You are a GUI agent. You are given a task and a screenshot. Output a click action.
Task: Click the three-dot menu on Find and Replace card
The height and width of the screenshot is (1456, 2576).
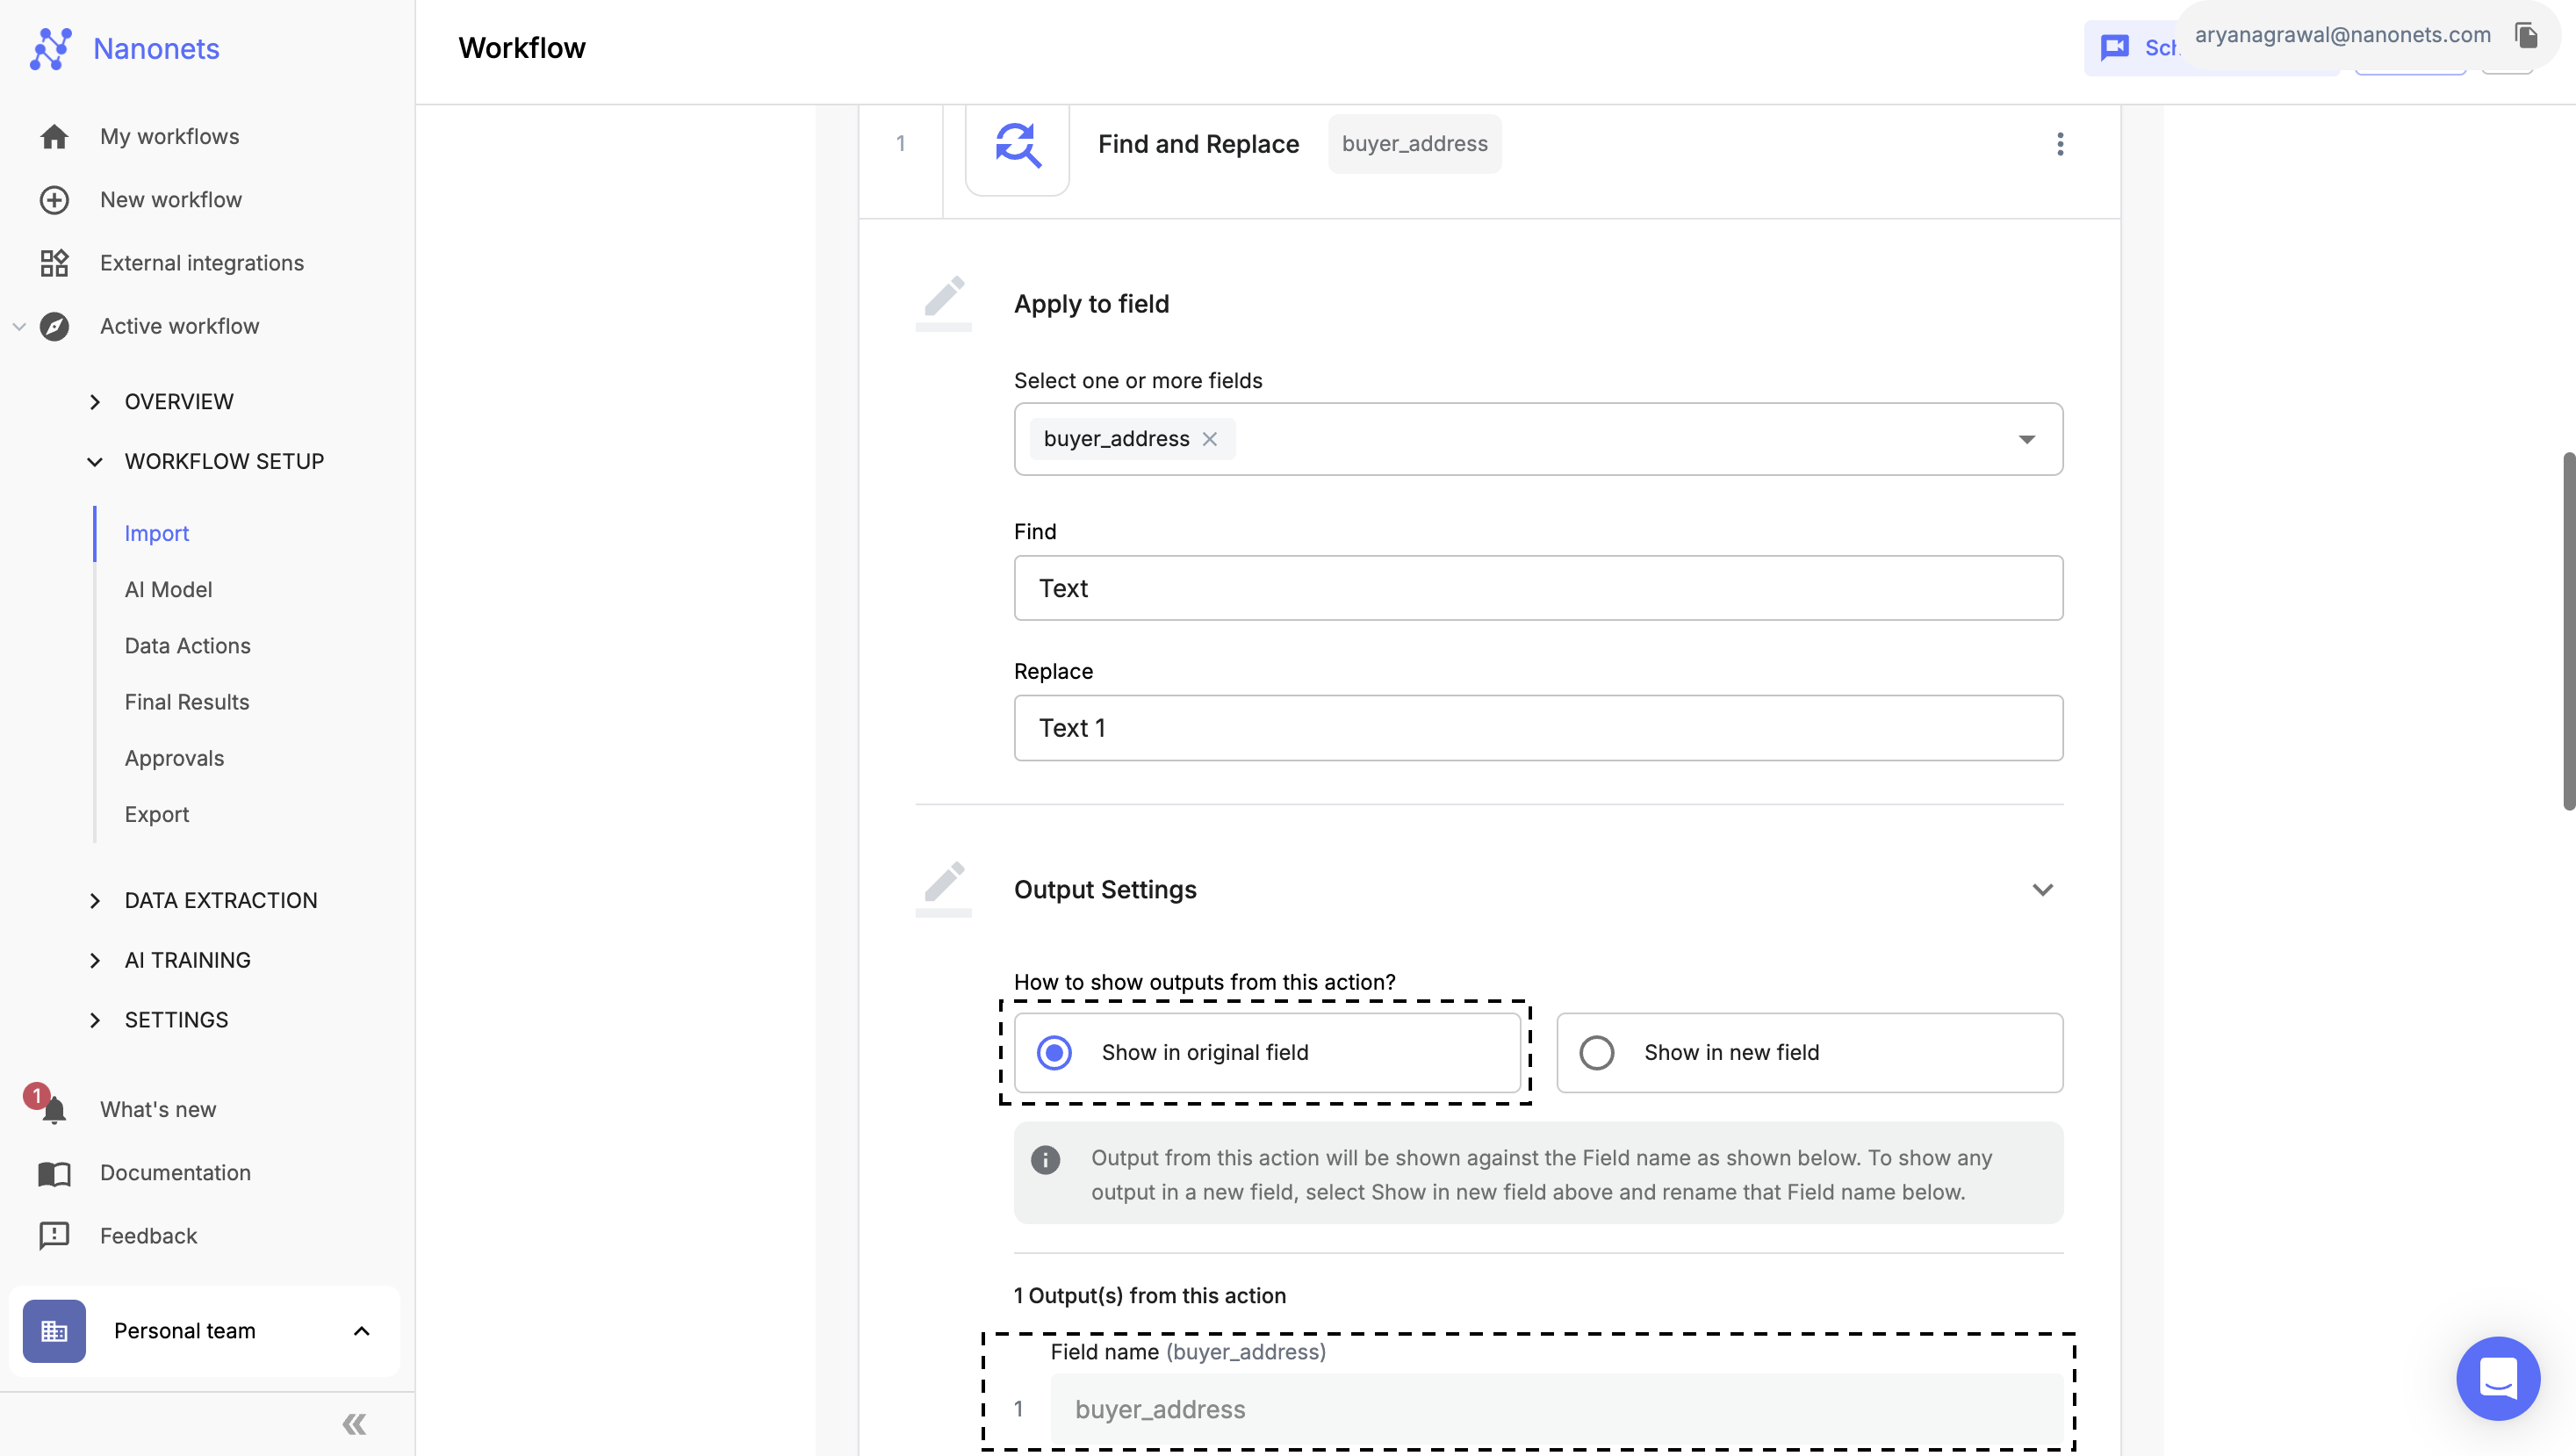coord(2060,143)
